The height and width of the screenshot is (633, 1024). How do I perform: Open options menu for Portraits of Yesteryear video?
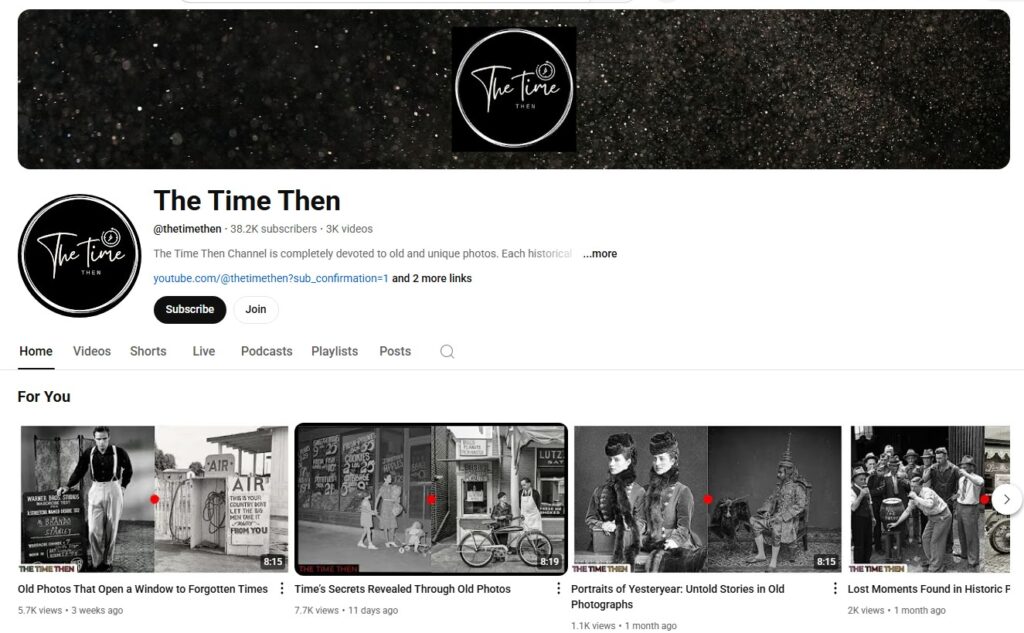[x=835, y=589]
